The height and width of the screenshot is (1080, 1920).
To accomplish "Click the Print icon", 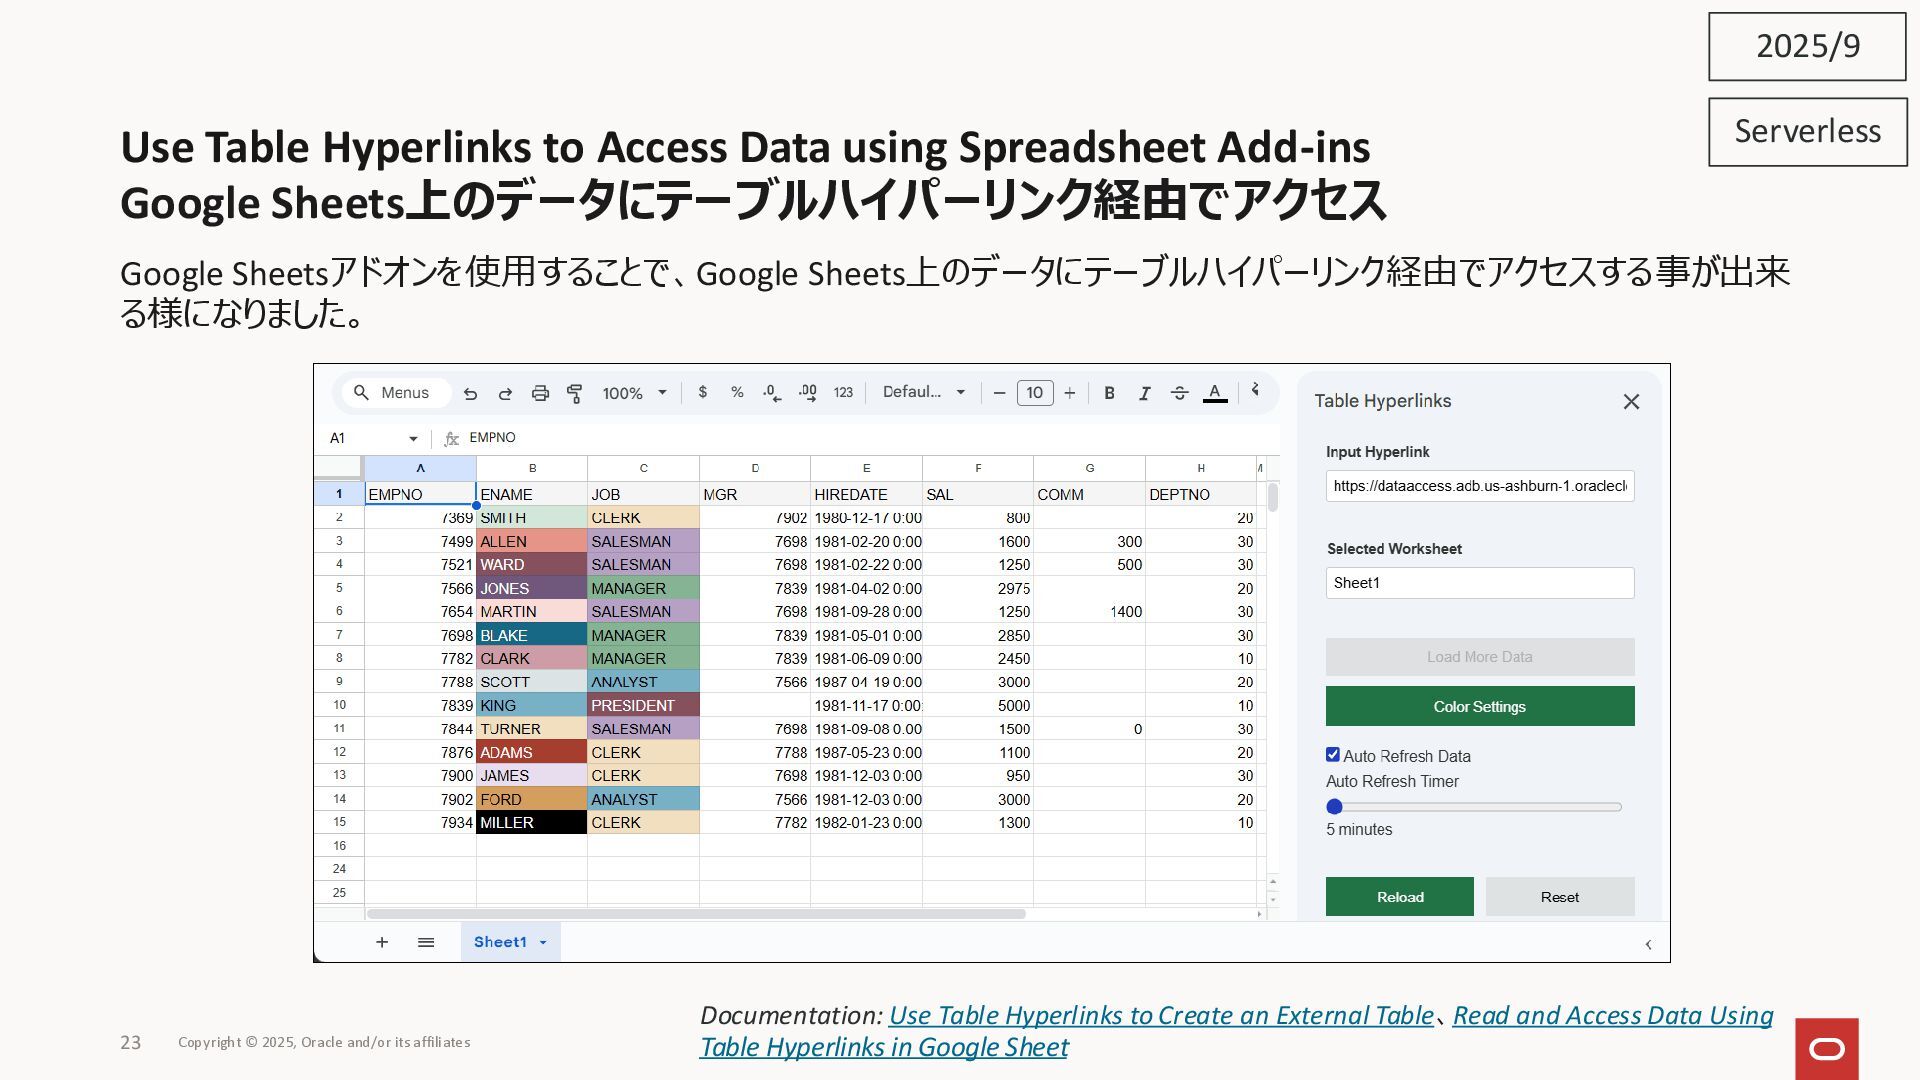I will [540, 394].
